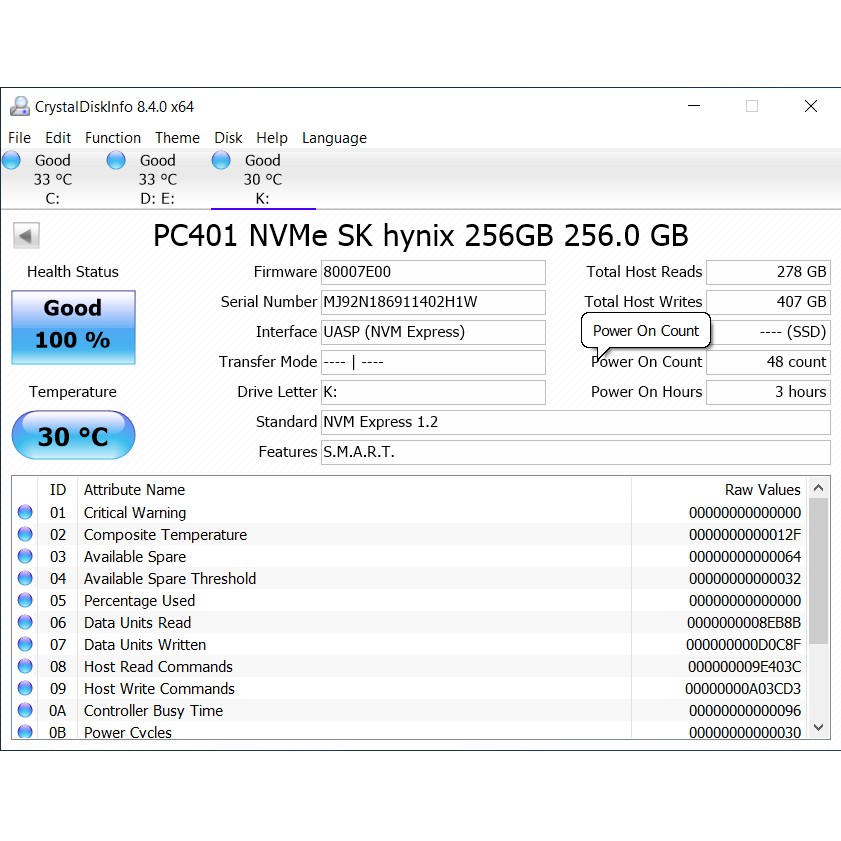Click the blue status dot beside Critical Warning
Viewport: 841px width, 841px height.
click(24, 512)
